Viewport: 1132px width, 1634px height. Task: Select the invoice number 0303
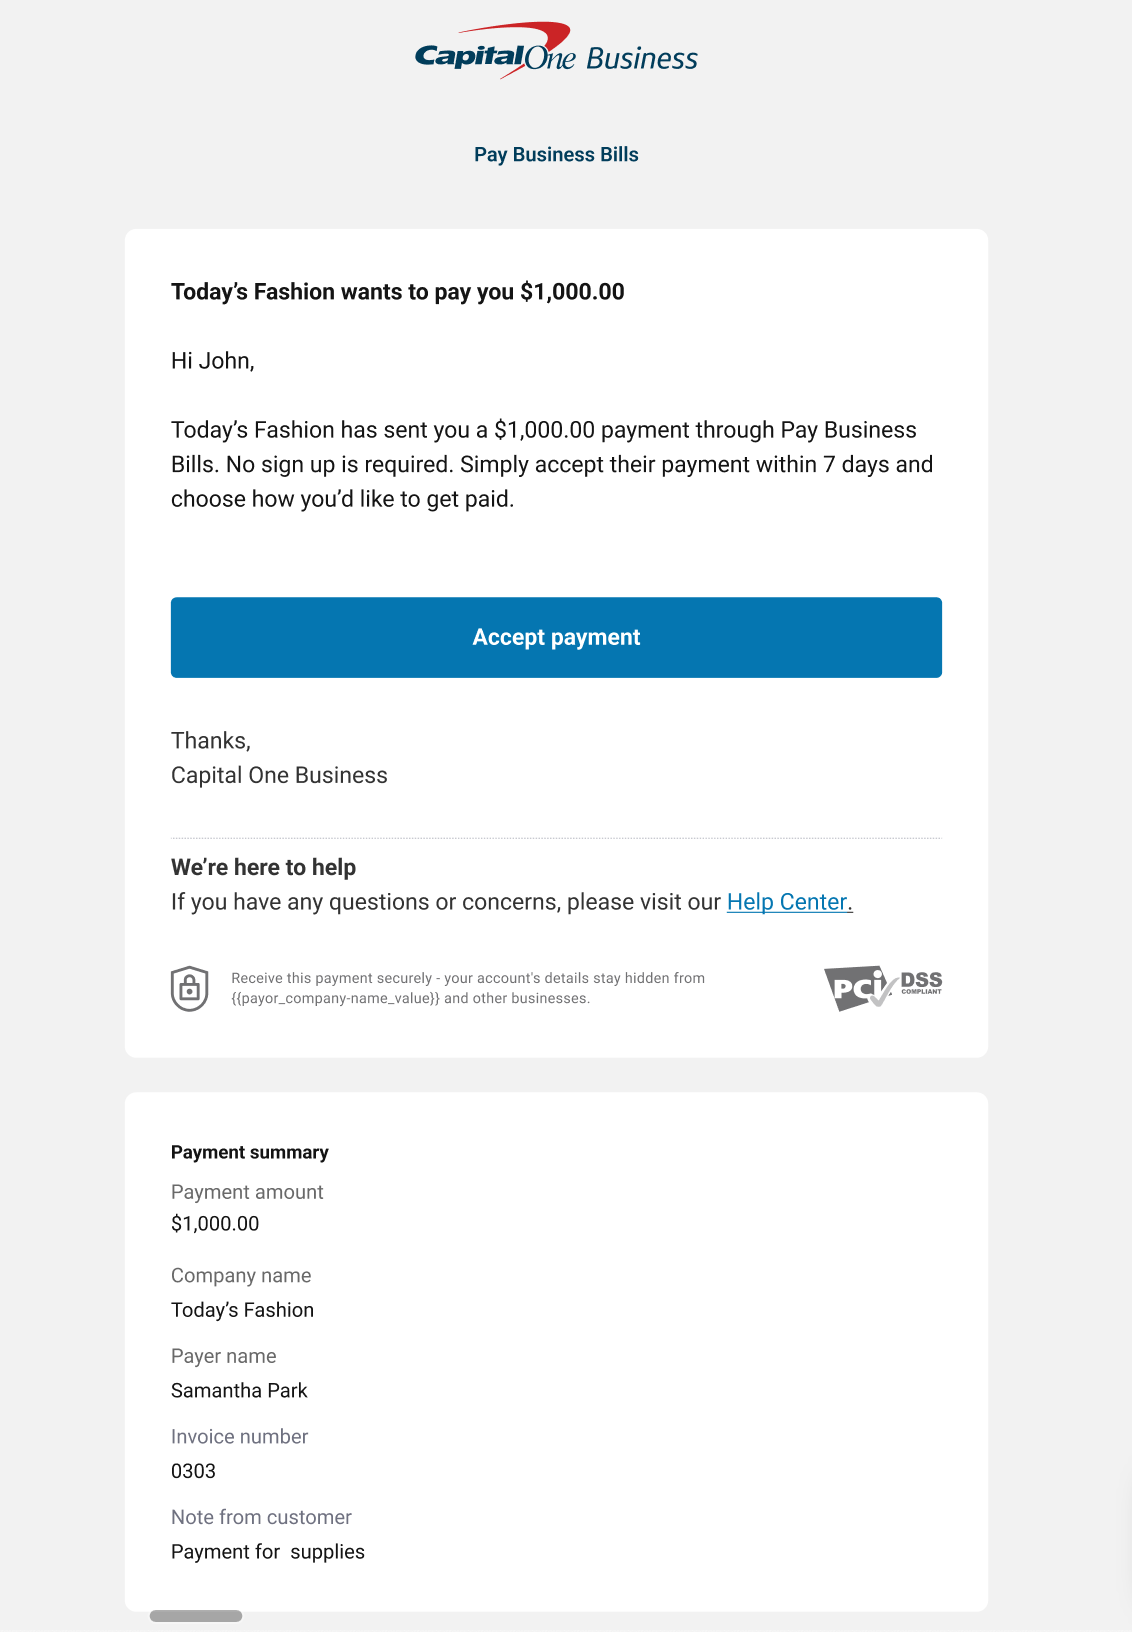tap(193, 1471)
